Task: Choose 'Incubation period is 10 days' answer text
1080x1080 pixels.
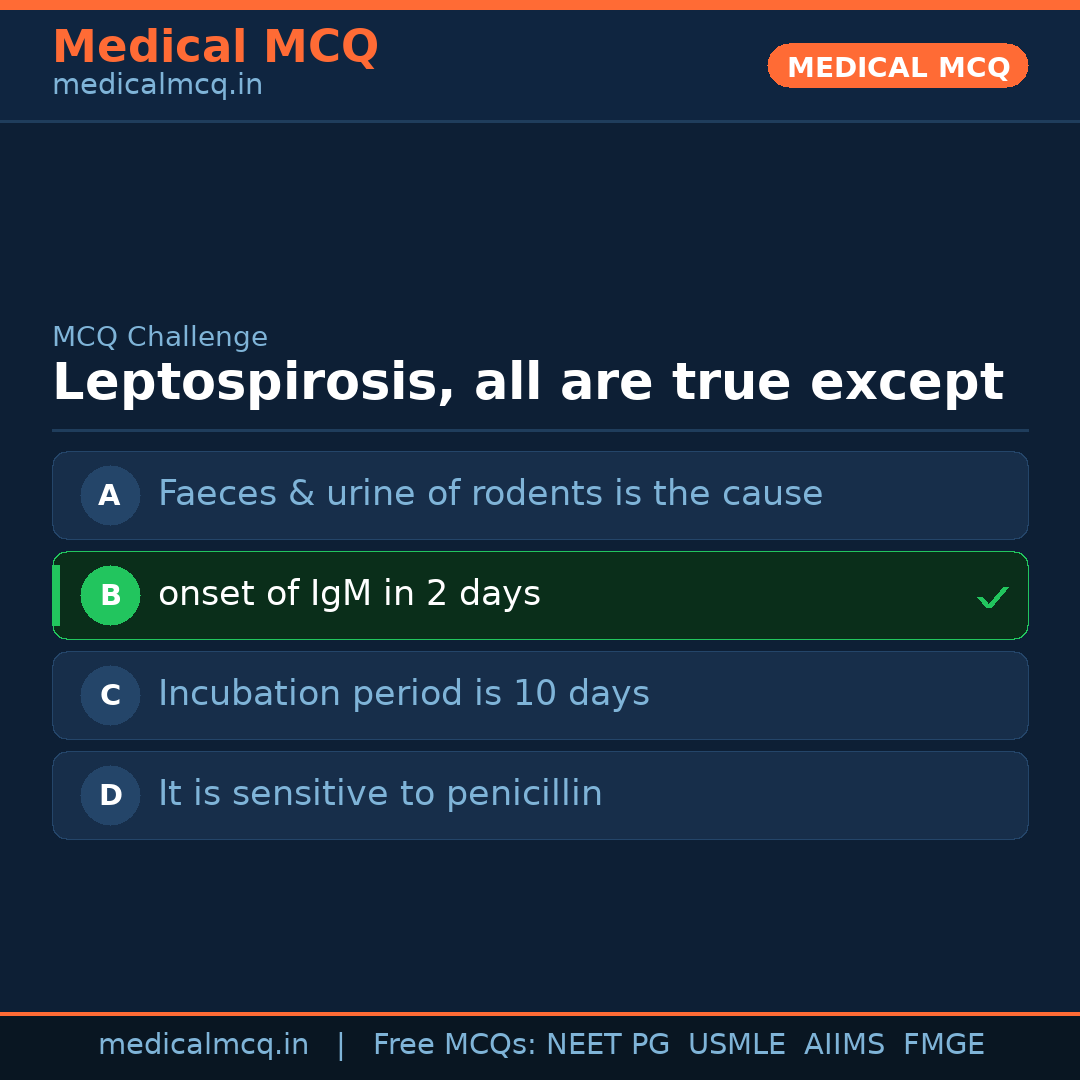Action: [x=403, y=694]
